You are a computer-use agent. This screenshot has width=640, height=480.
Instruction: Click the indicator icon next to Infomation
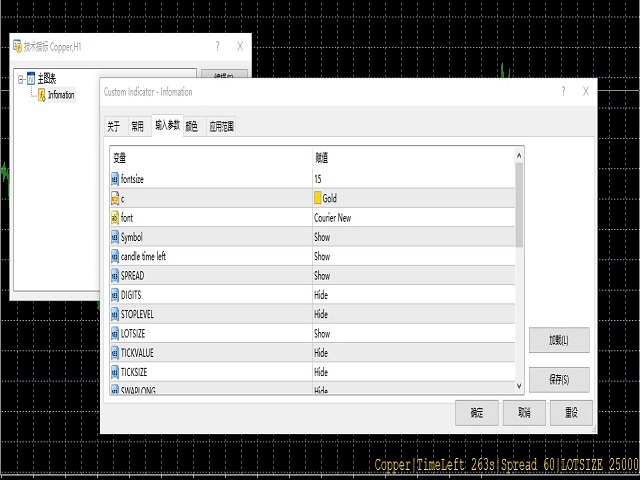(42, 95)
